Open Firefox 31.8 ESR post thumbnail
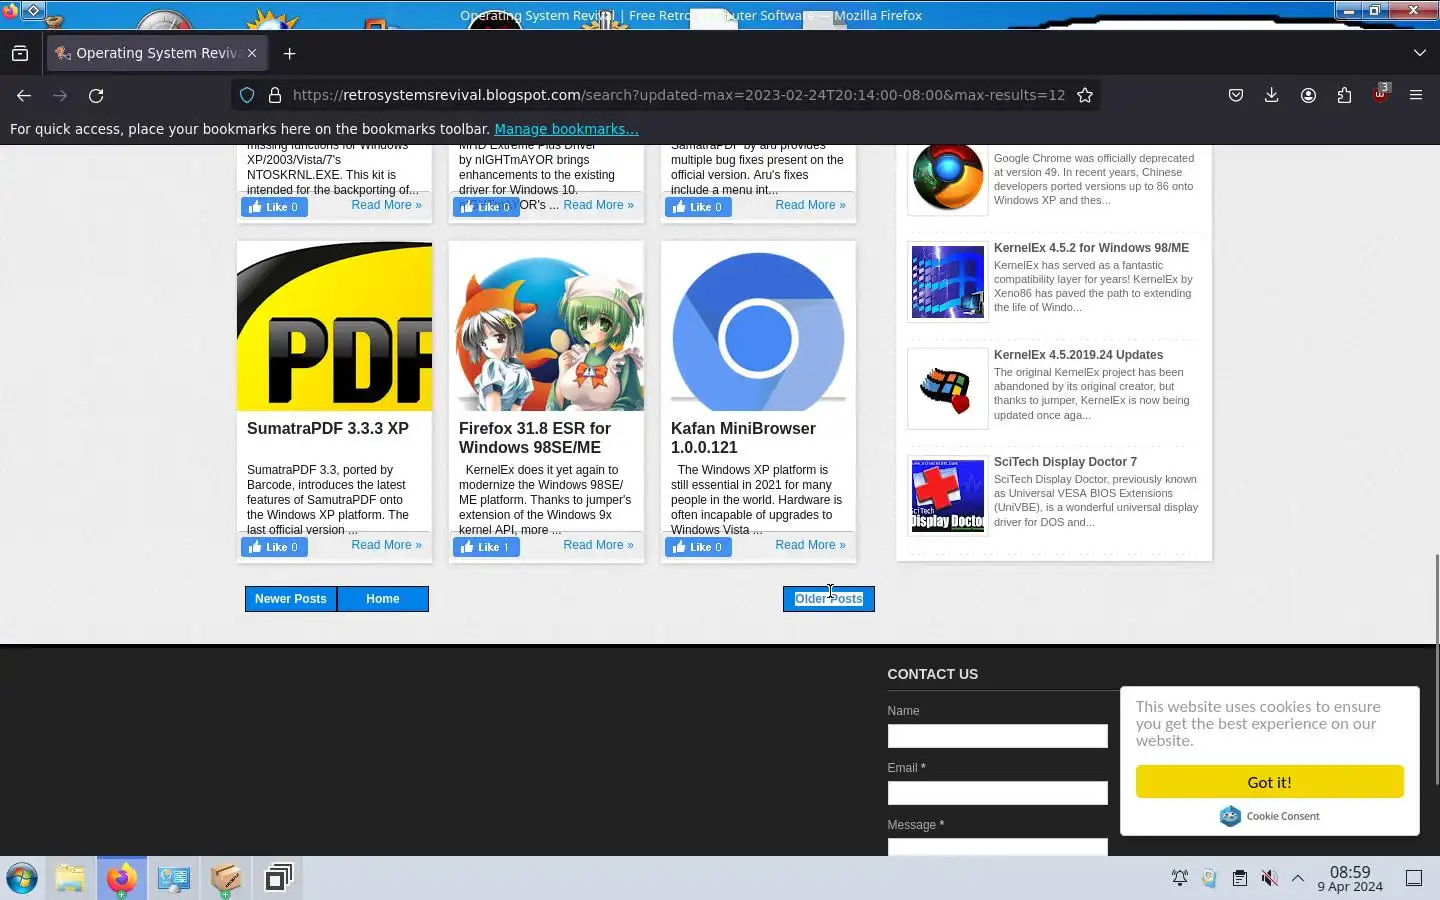Image resolution: width=1440 pixels, height=900 pixels. point(547,326)
